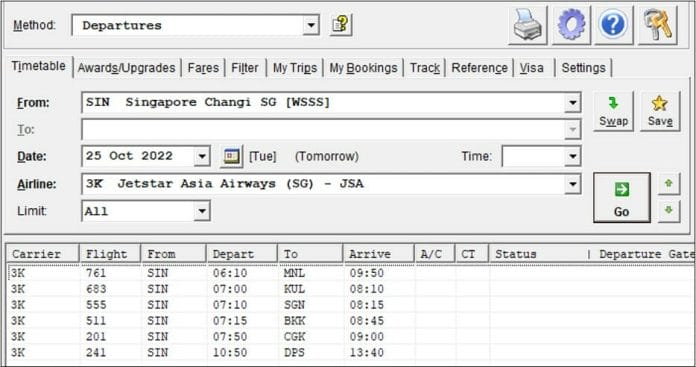The image size is (696, 367).
Task: Expand the From airport dropdown
Action: pos(573,103)
